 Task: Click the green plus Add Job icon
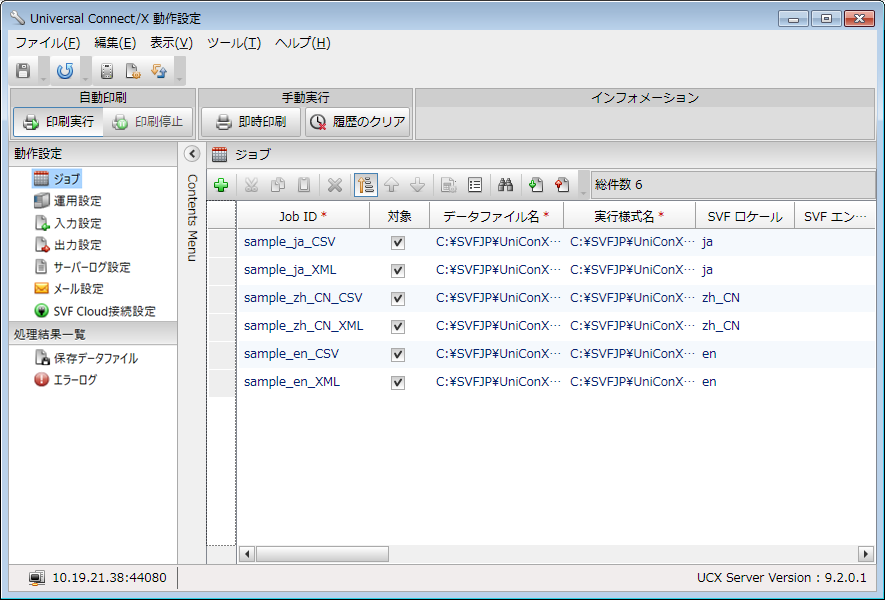point(221,185)
